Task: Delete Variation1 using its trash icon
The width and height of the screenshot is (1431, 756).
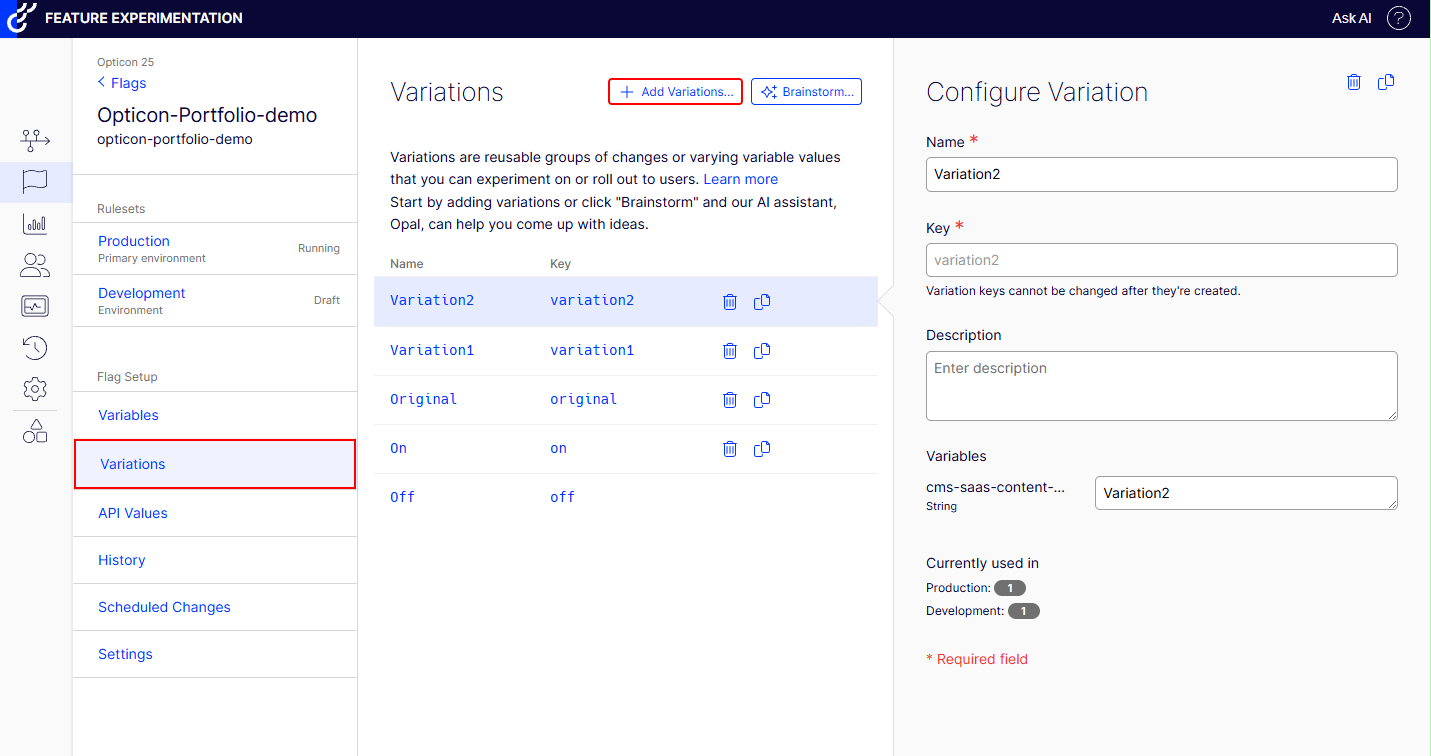Action: (729, 350)
